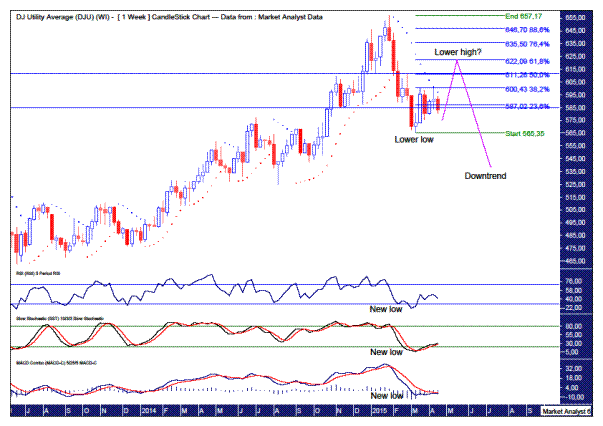Click the '648,70 88,6%' retracement label
Viewport: 603px width, 426px height.
point(527,30)
